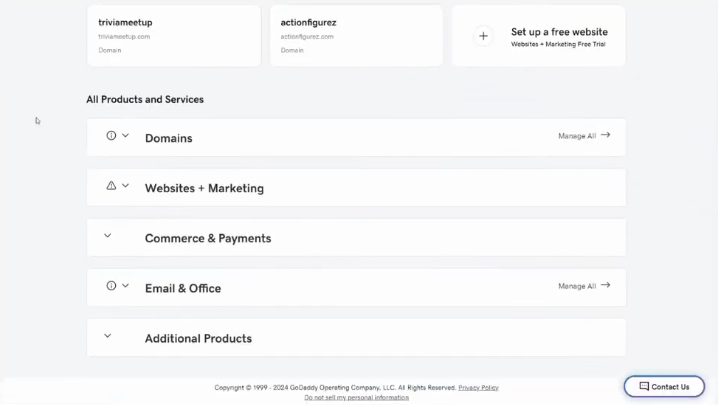Click the arrow icon in the Email & Office row
The image size is (718, 405).
(x=605, y=285)
